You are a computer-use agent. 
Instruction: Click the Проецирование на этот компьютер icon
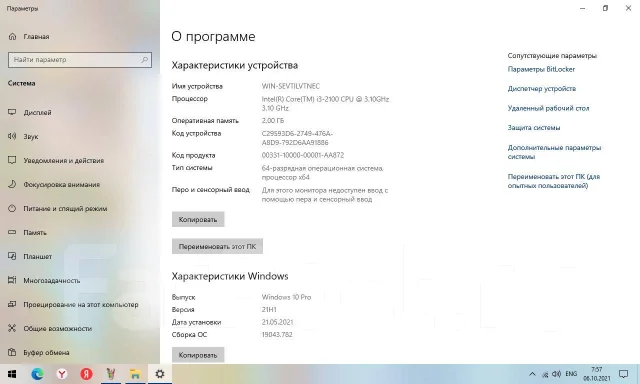point(12,304)
